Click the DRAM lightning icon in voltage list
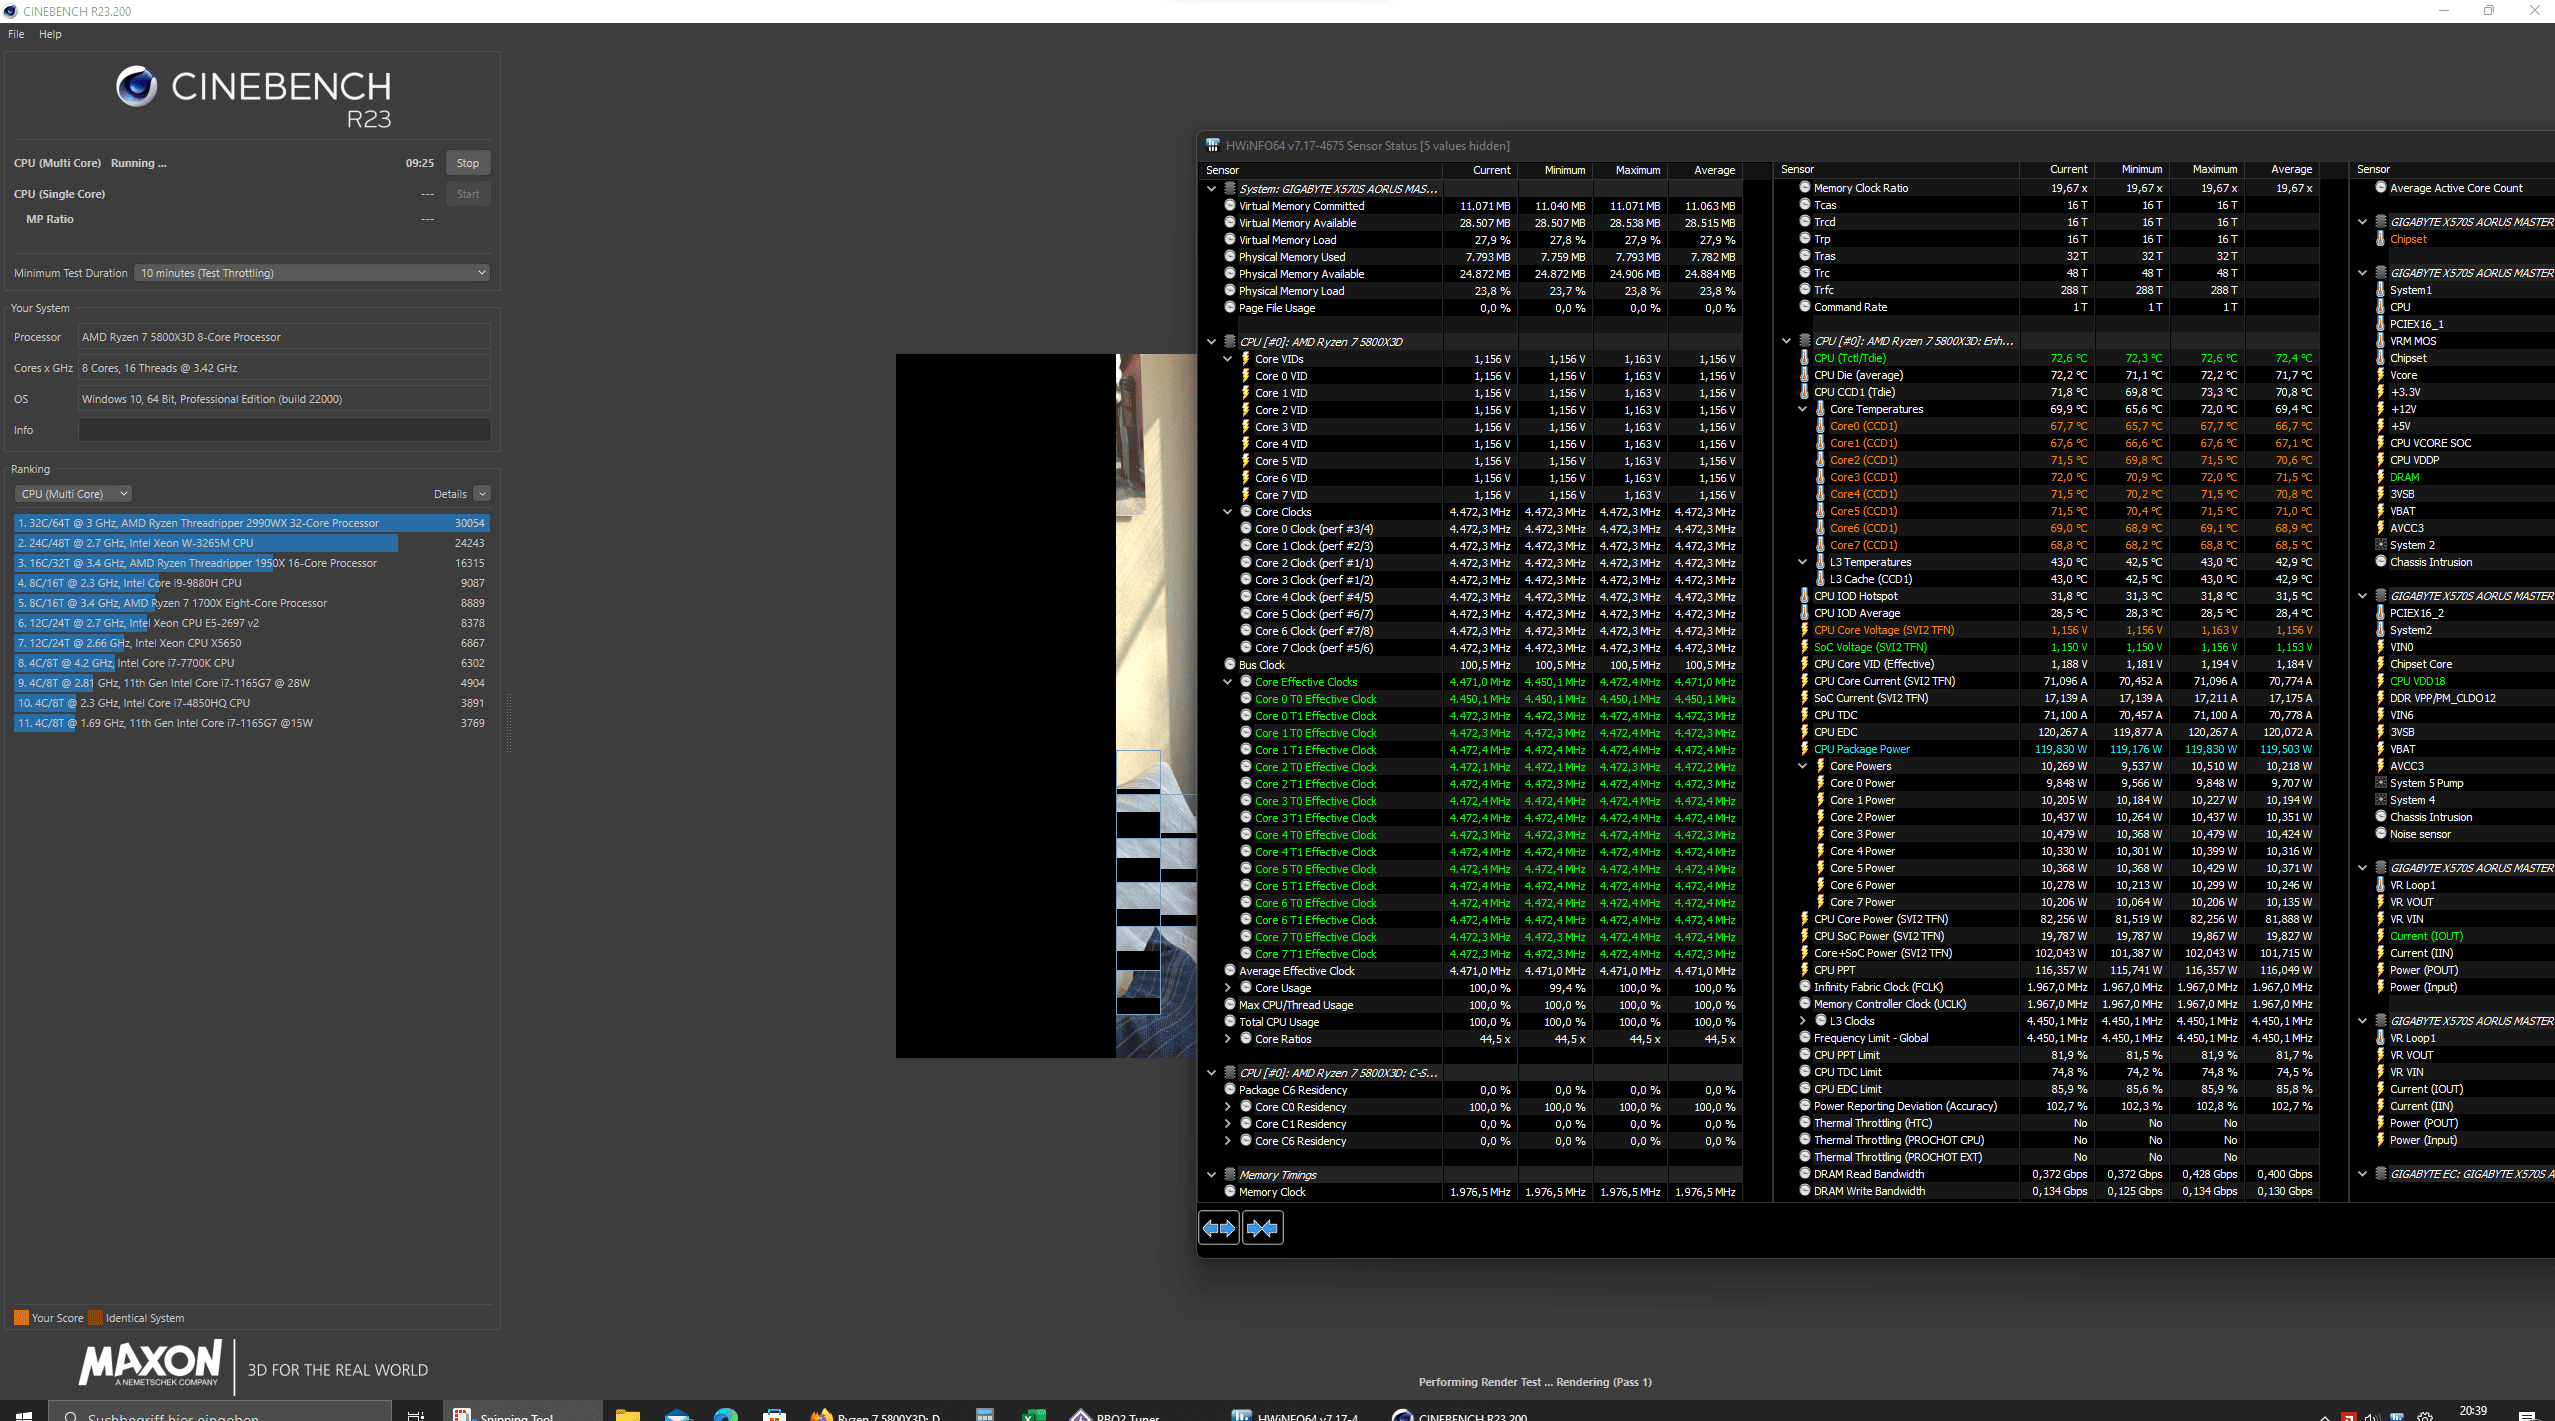This screenshot has width=2555, height=1421. [2381, 477]
